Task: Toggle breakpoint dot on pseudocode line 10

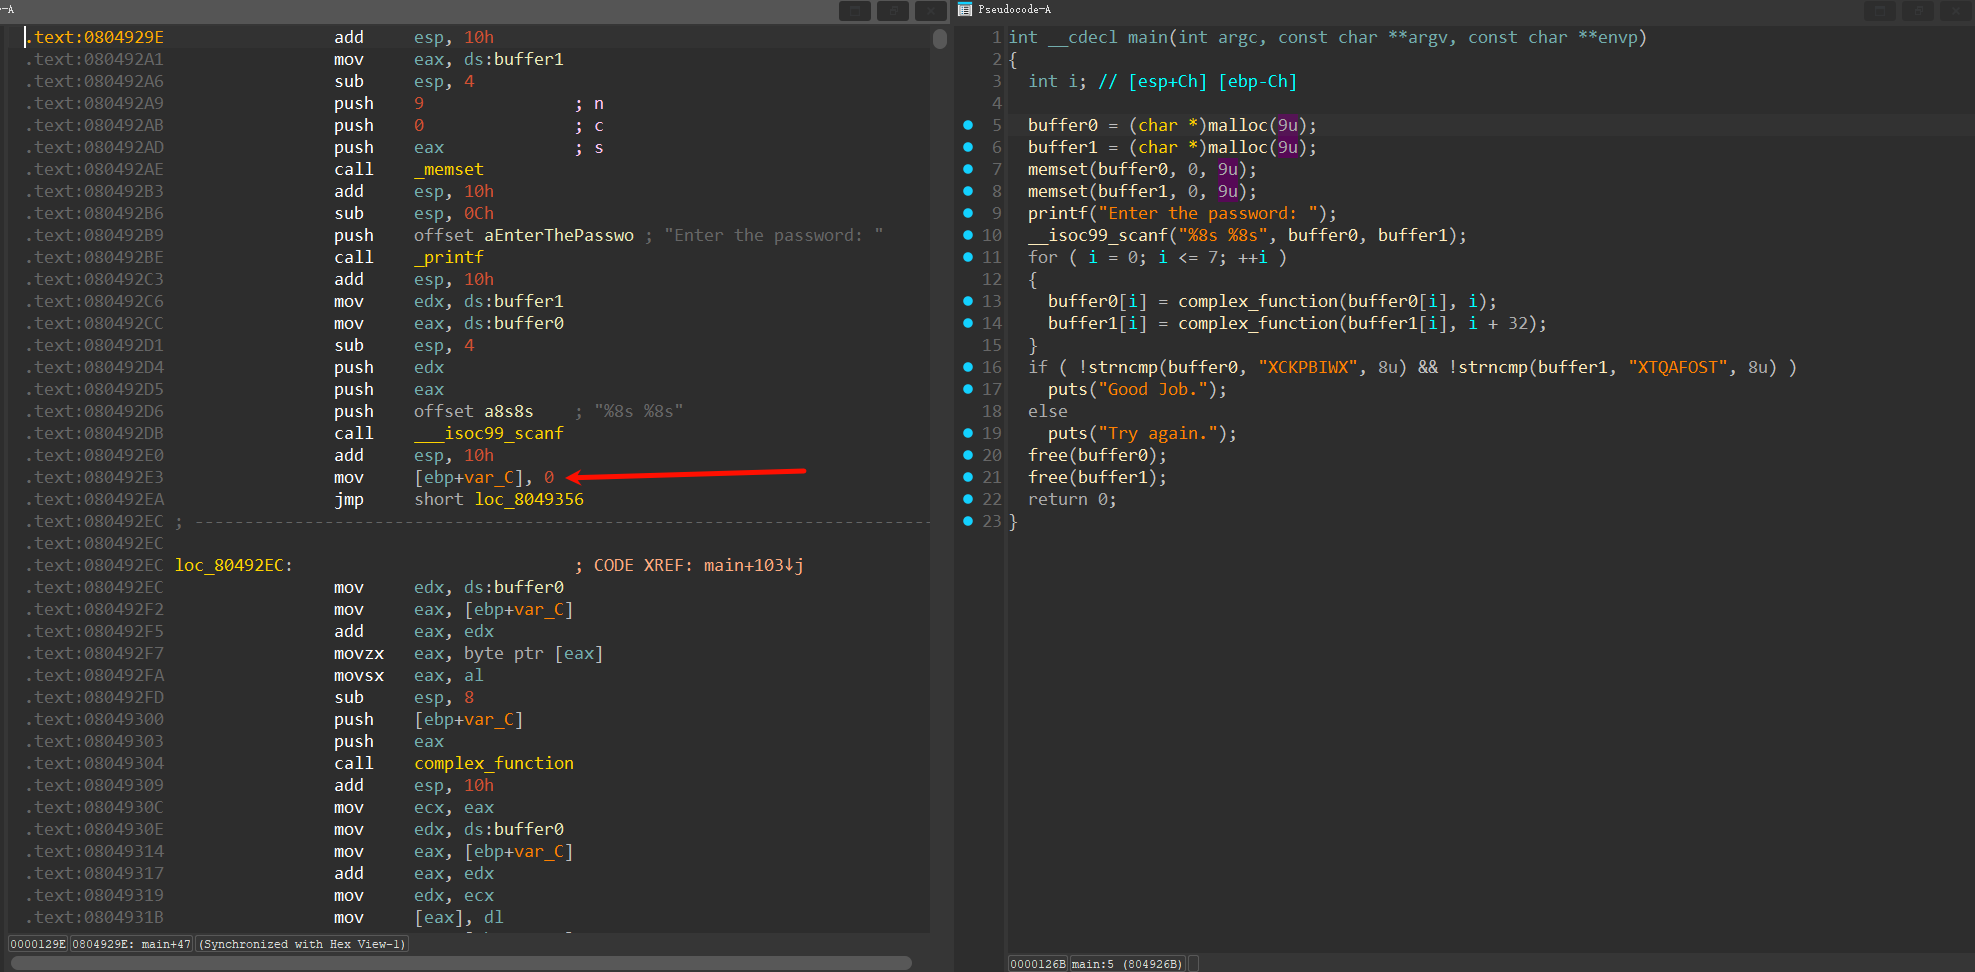Action: pos(968,235)
